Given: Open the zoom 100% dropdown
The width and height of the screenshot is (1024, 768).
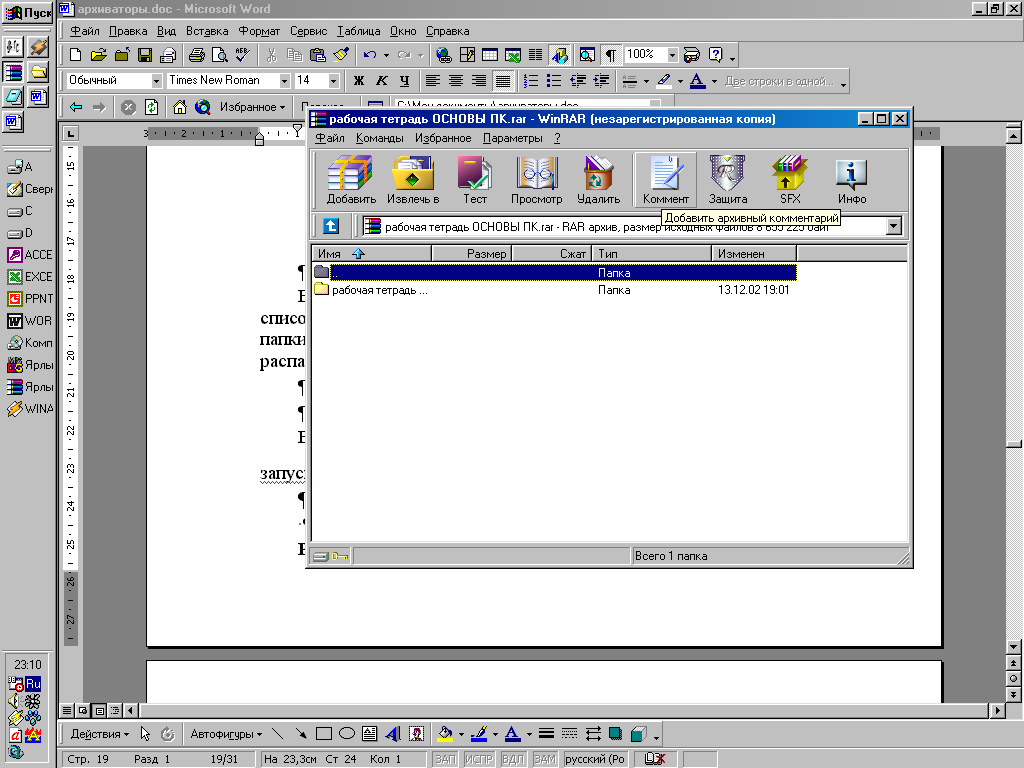Looking at the screenshot, I should pyautogui.click(x=672, y=55).
